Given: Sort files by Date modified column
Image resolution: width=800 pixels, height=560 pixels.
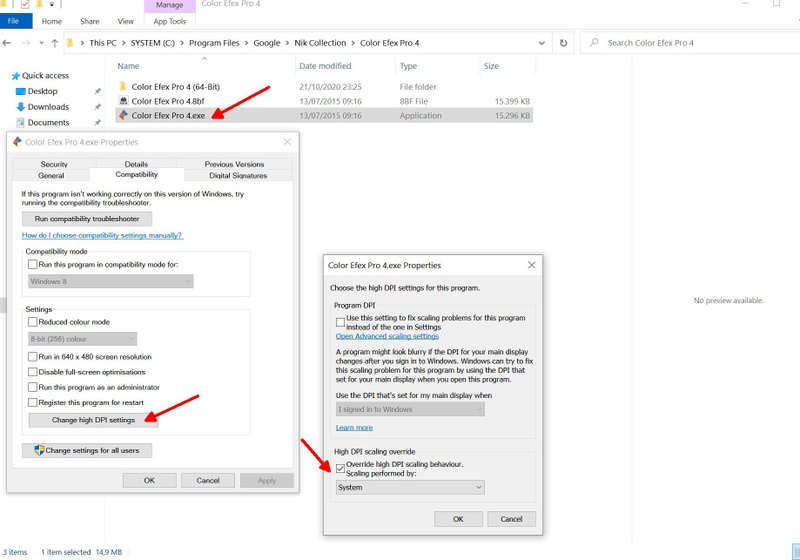Looking at the screenshot, I should click(325, 66).
